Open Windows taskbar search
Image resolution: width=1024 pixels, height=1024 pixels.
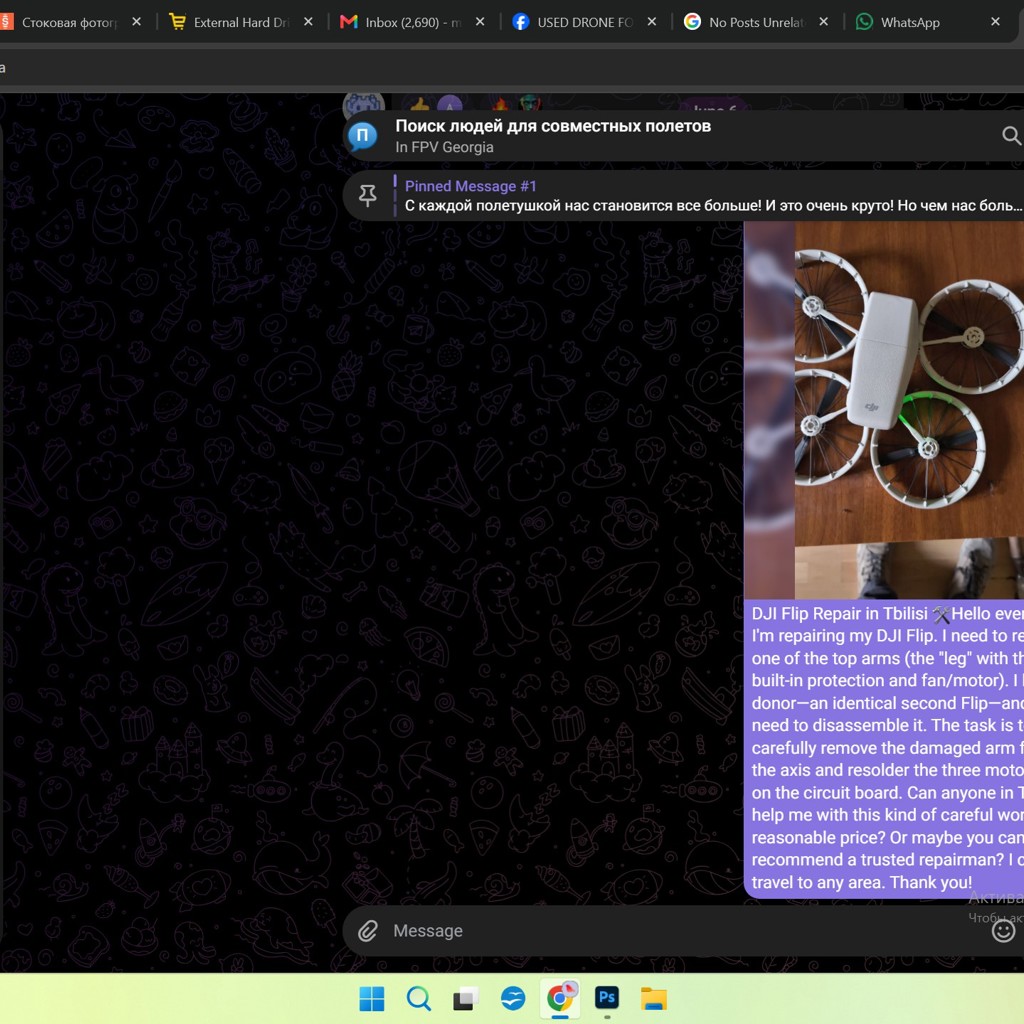pyautogui.click(x=419, y=999)
